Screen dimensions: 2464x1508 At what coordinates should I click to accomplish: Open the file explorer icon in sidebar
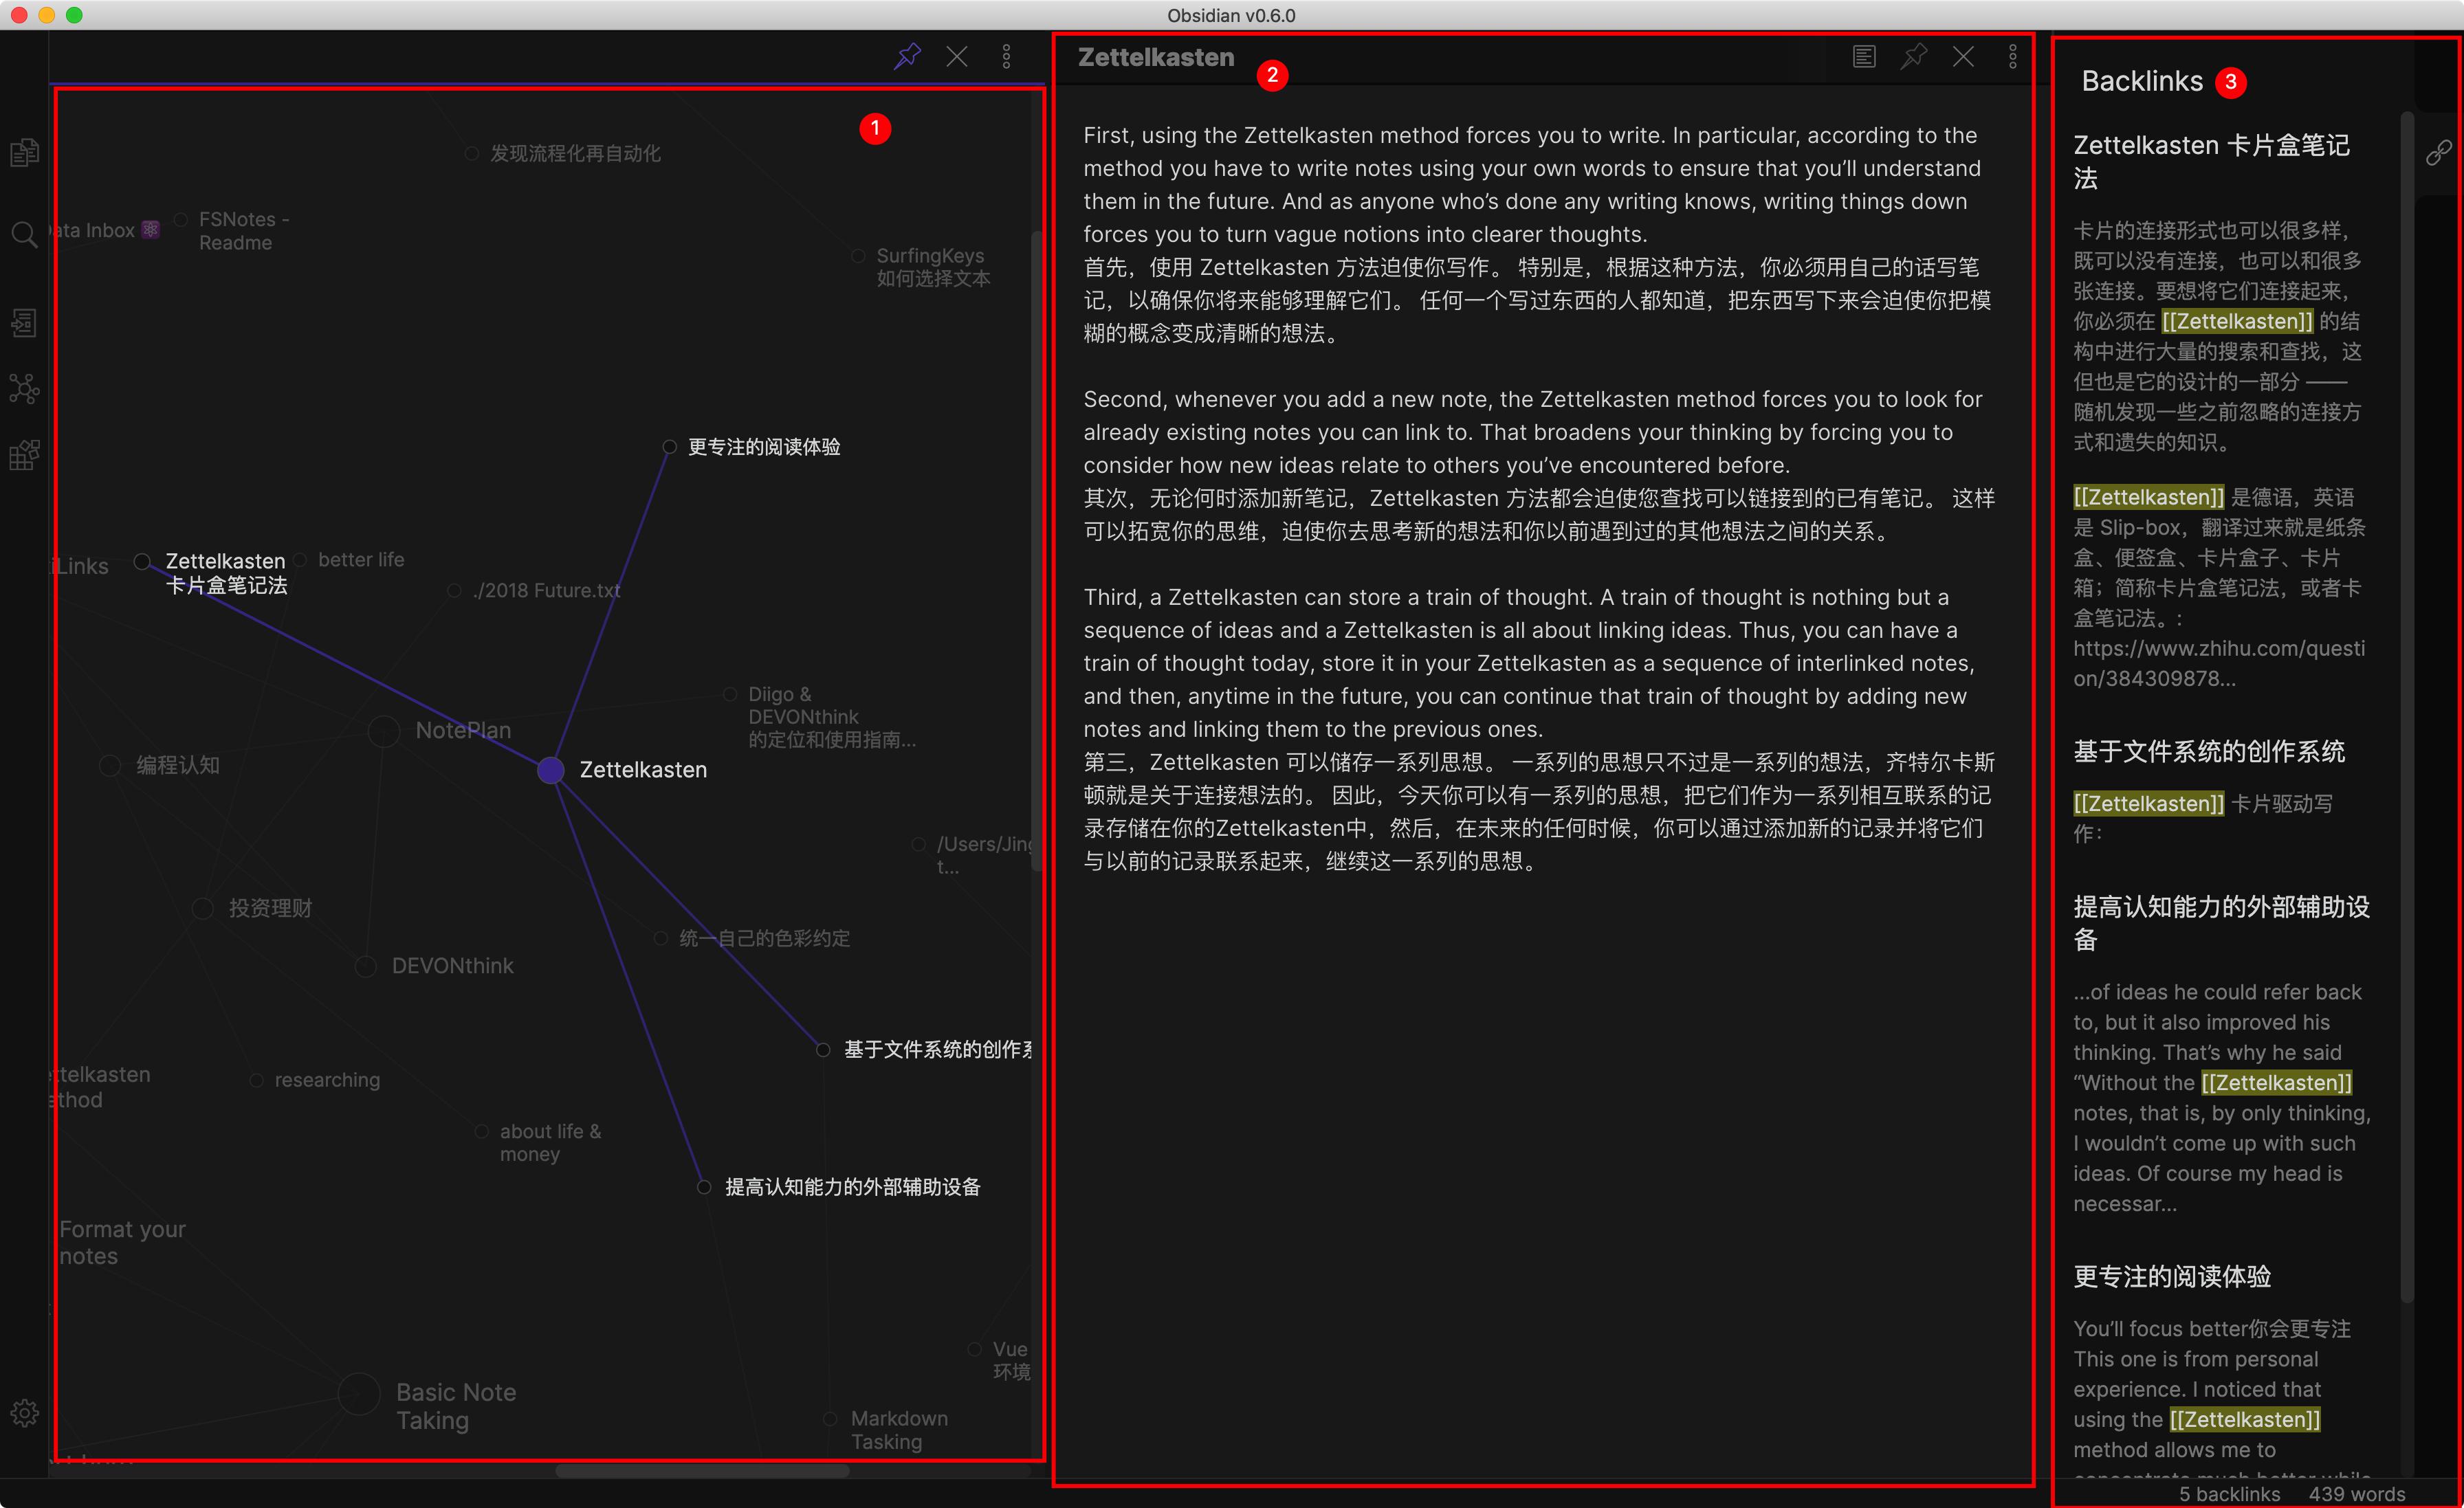coord(24,152)
